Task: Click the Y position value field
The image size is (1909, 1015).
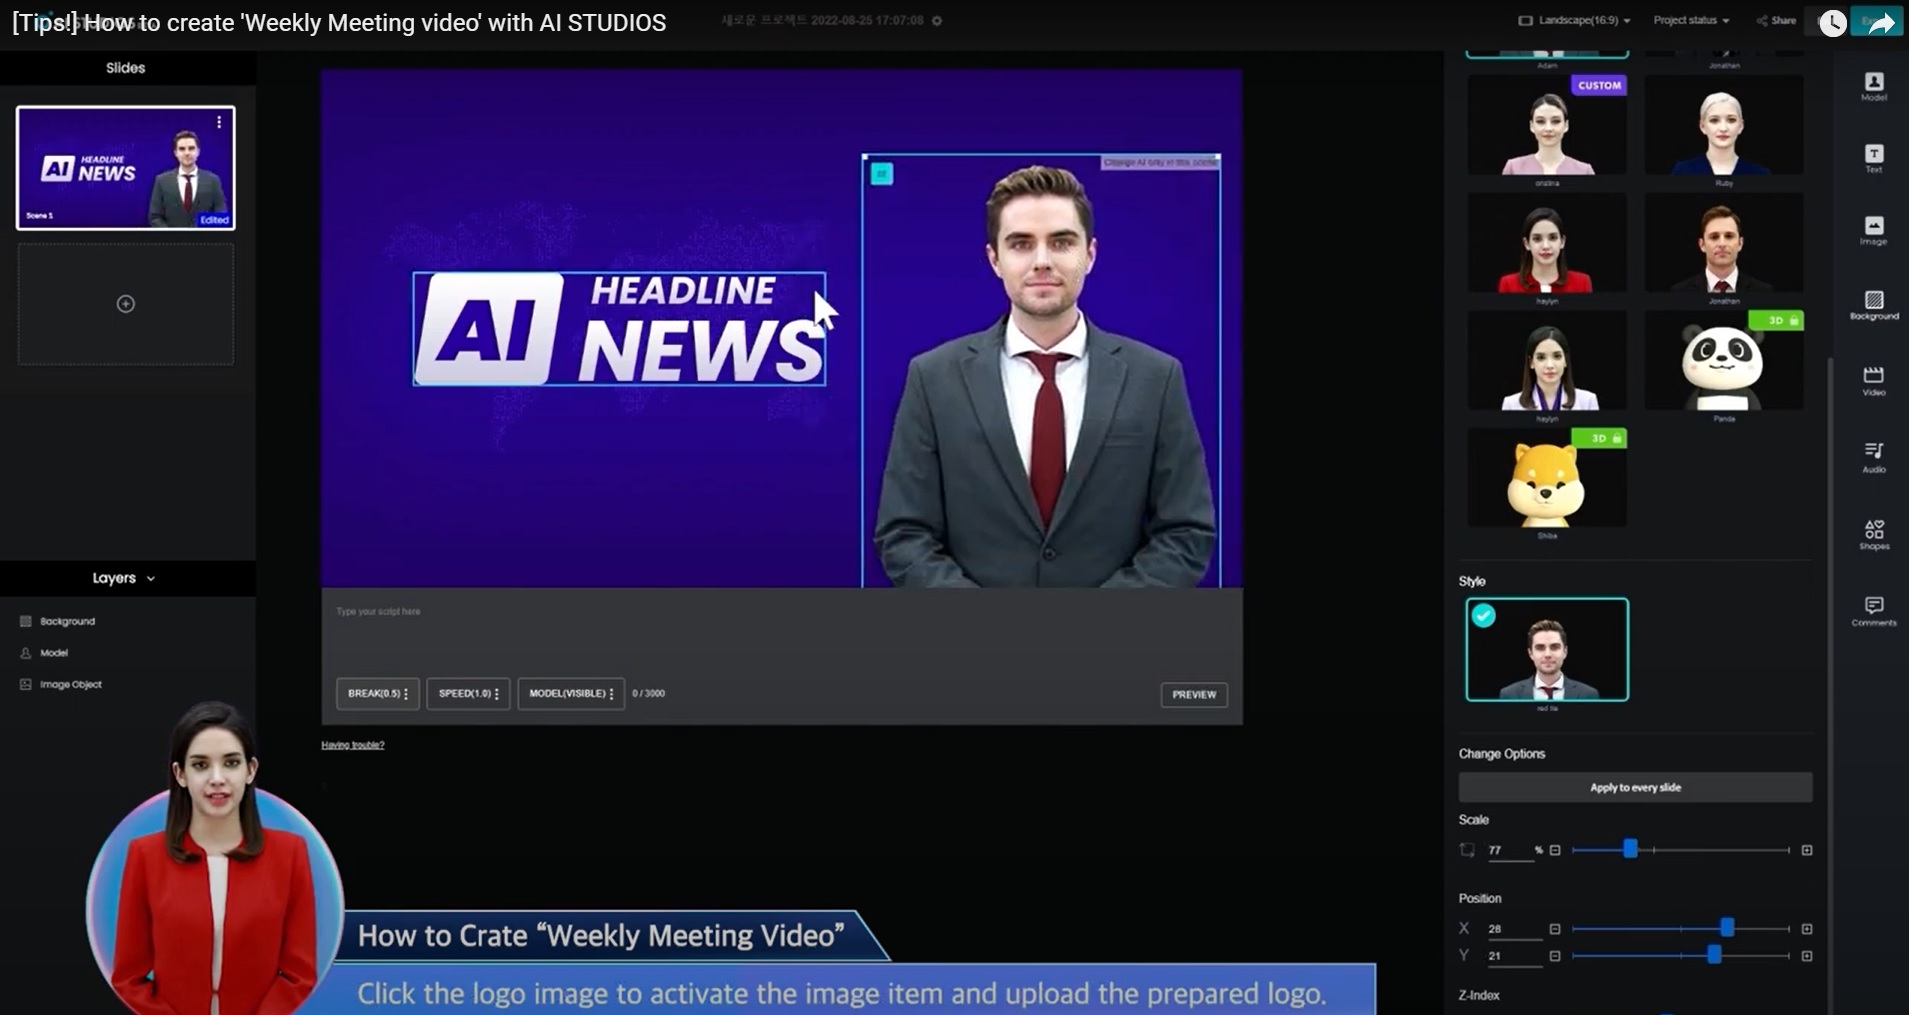Action: pyautogui.click(x=1514, y=956)
